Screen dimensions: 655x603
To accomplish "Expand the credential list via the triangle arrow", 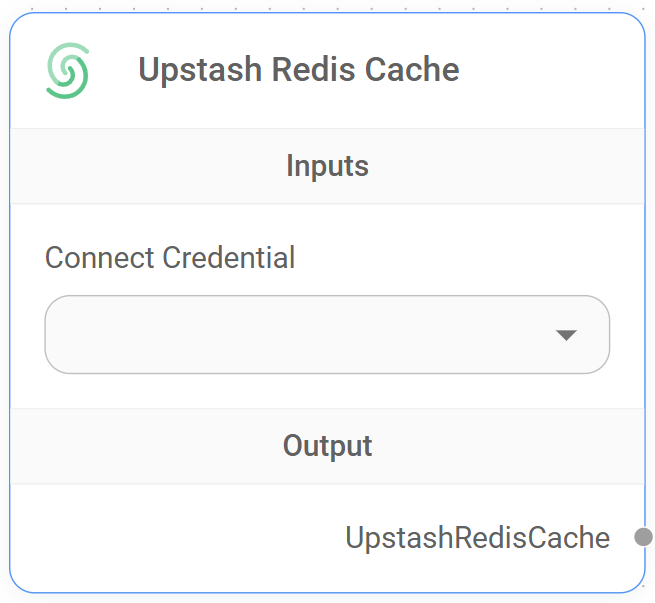I will (x=566, y=335).
